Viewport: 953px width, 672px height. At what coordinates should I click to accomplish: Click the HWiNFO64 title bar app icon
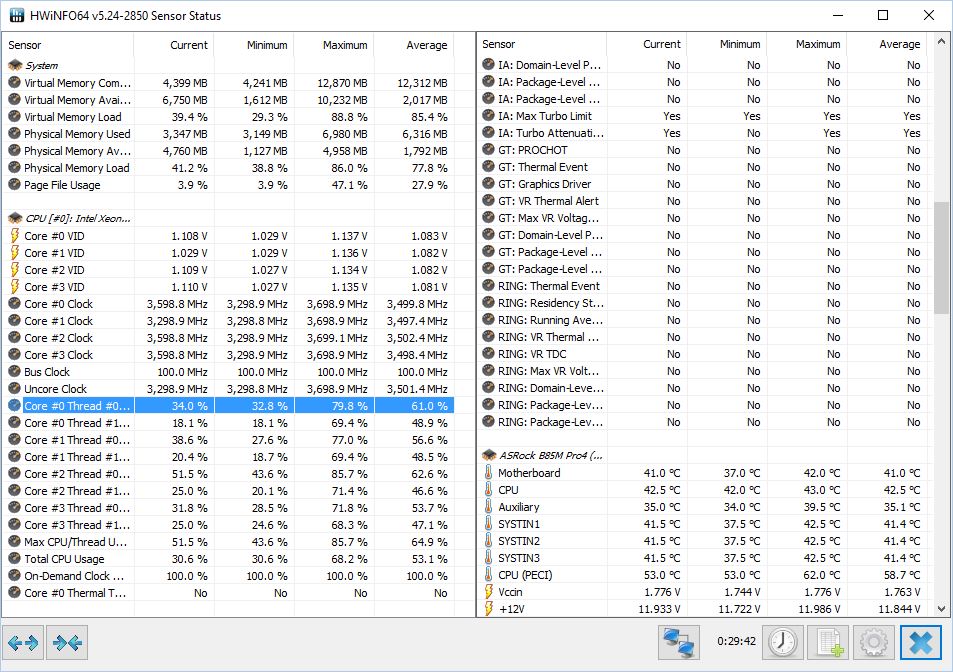point(16,15)
